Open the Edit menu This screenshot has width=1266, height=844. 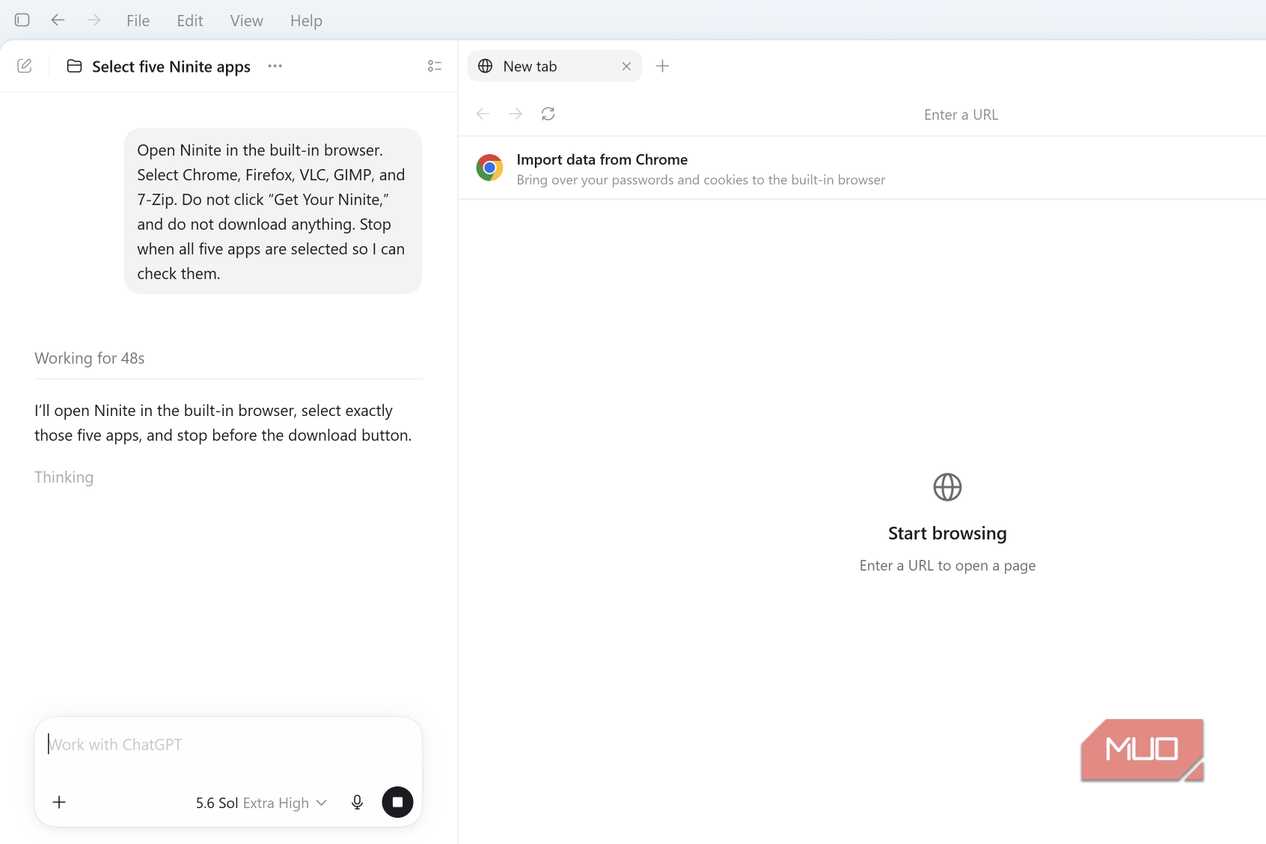click(x=190, y=20)
